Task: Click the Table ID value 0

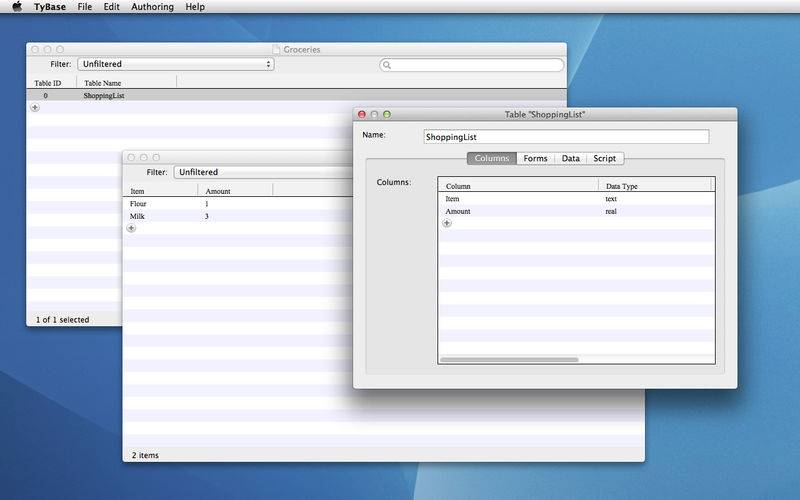Action: (45, 95)
